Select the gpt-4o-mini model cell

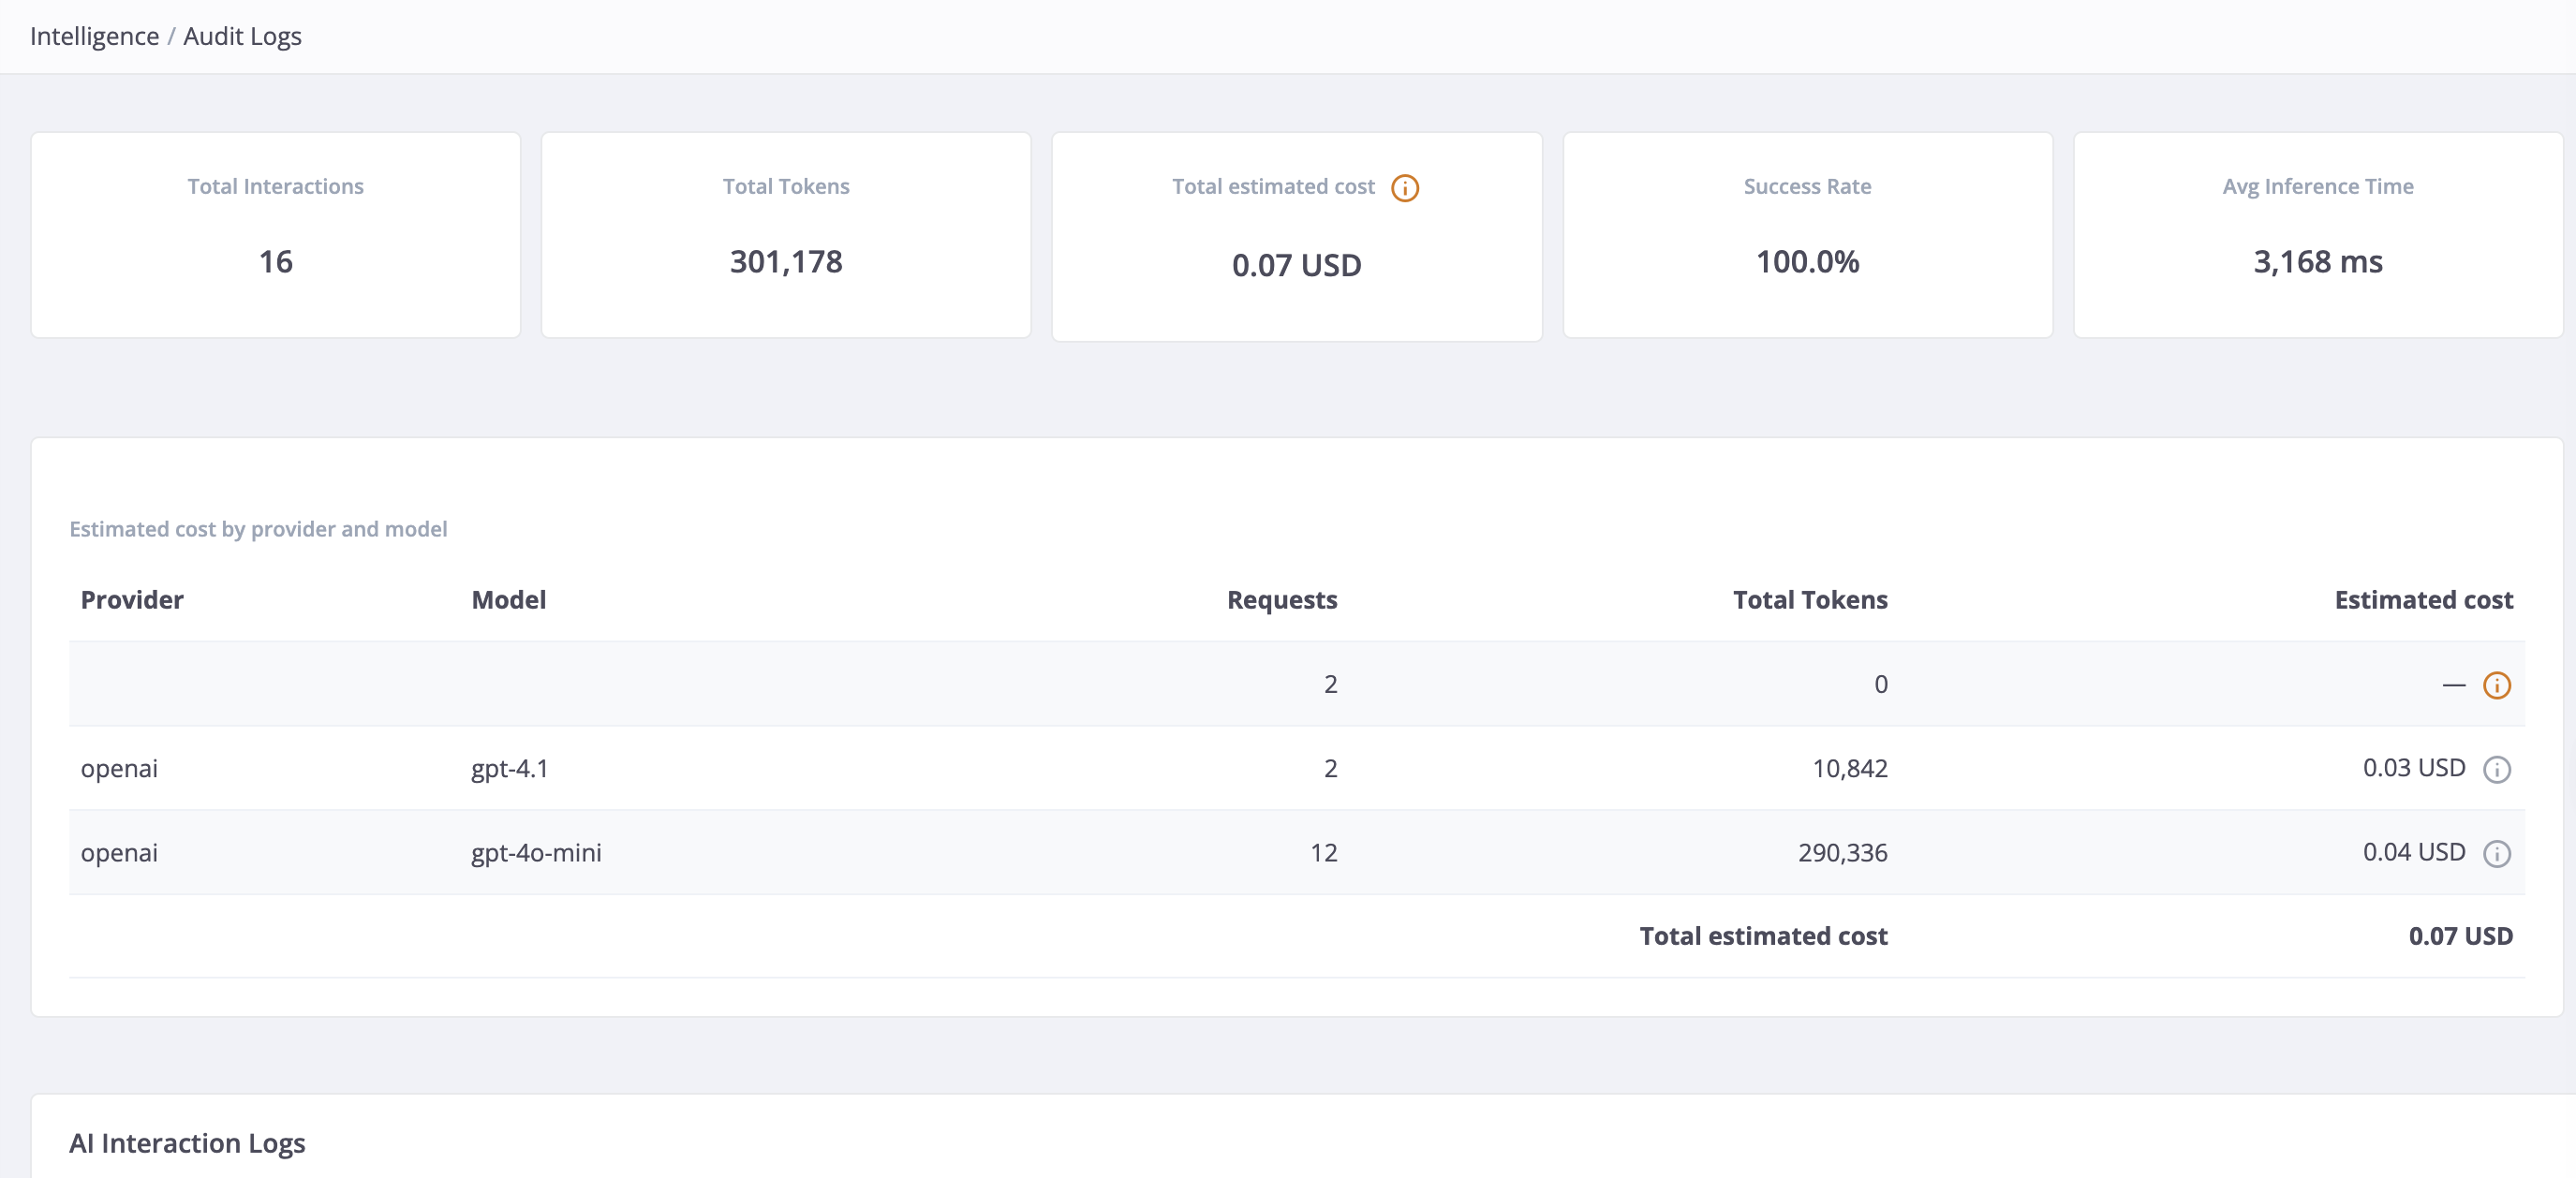point(536,853)
